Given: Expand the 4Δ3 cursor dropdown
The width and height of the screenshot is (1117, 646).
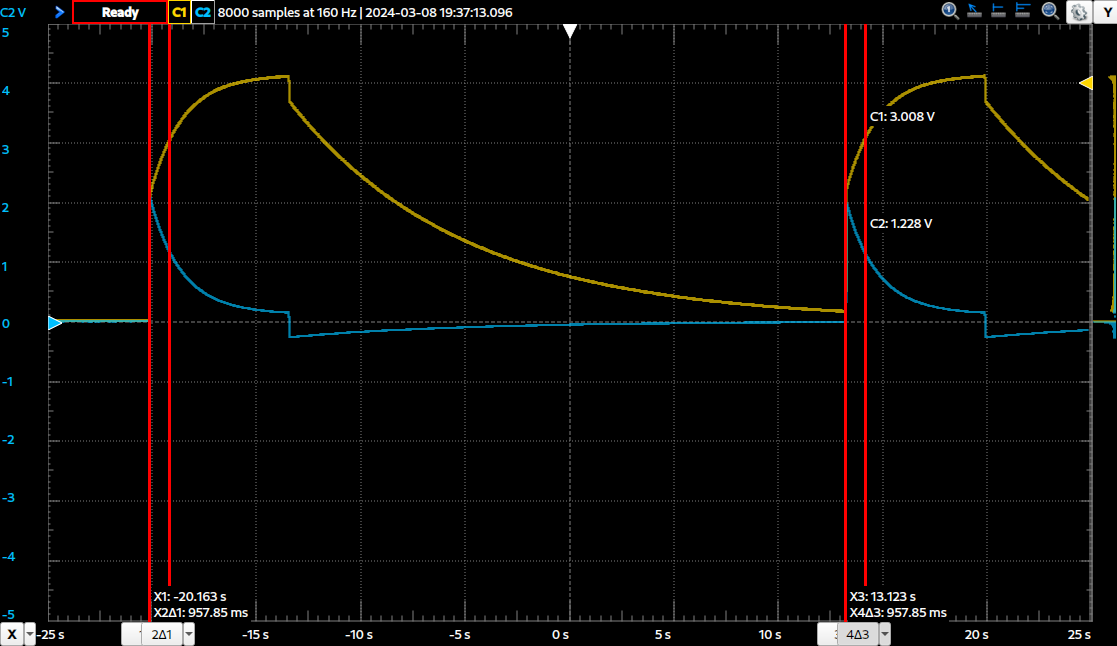Looking at the screenshot, I should pos(884,635).
